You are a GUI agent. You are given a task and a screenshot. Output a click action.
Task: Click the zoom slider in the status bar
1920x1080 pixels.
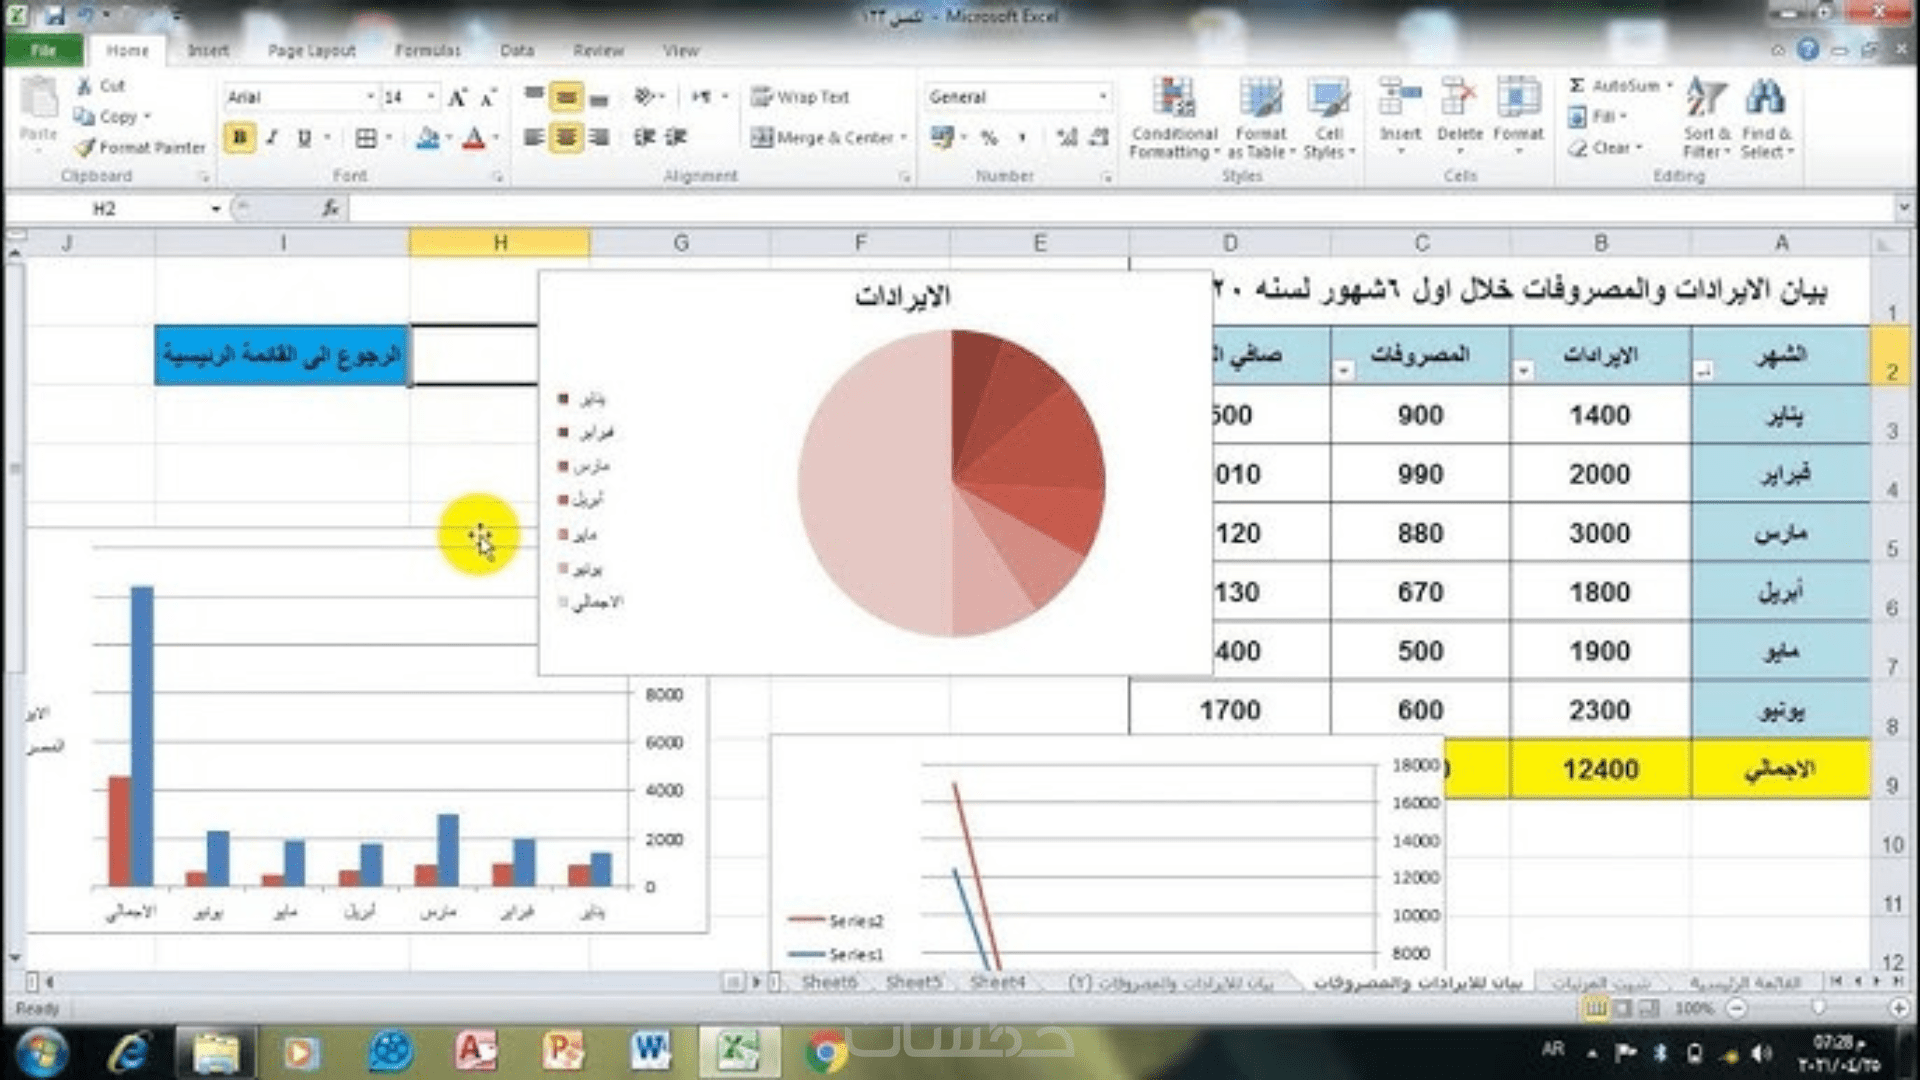coord(1818,1008)
